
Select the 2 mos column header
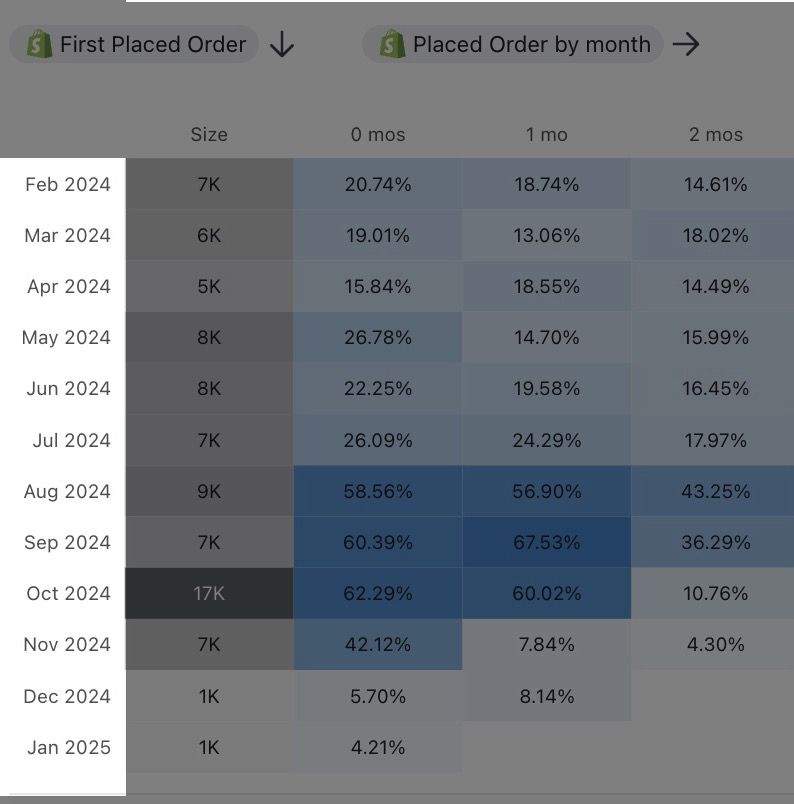coord(716,134)
